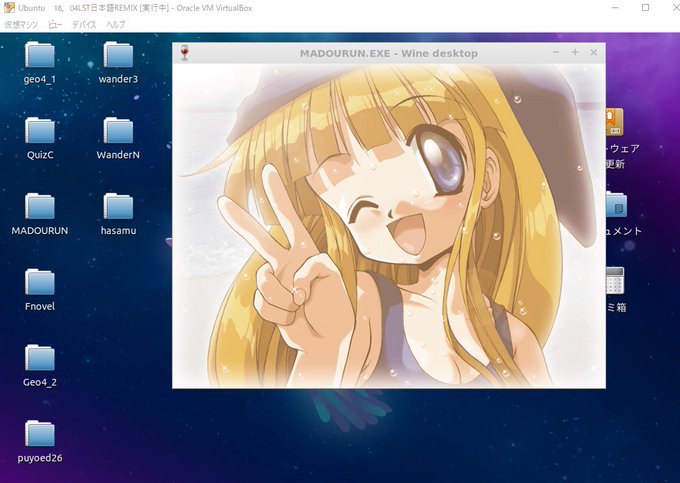
Task: Open the wander3 folder icon
Action: click(118, 55)
